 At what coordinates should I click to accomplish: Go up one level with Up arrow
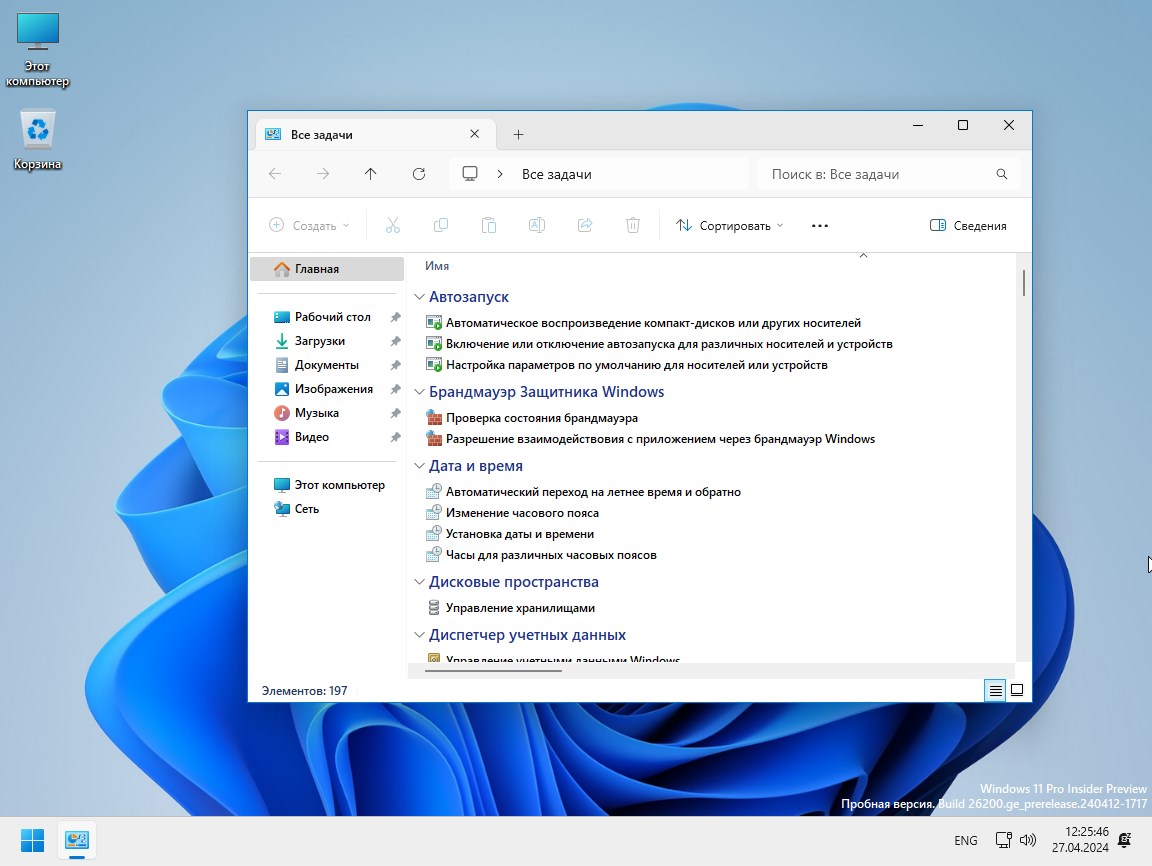click(370, 174)
